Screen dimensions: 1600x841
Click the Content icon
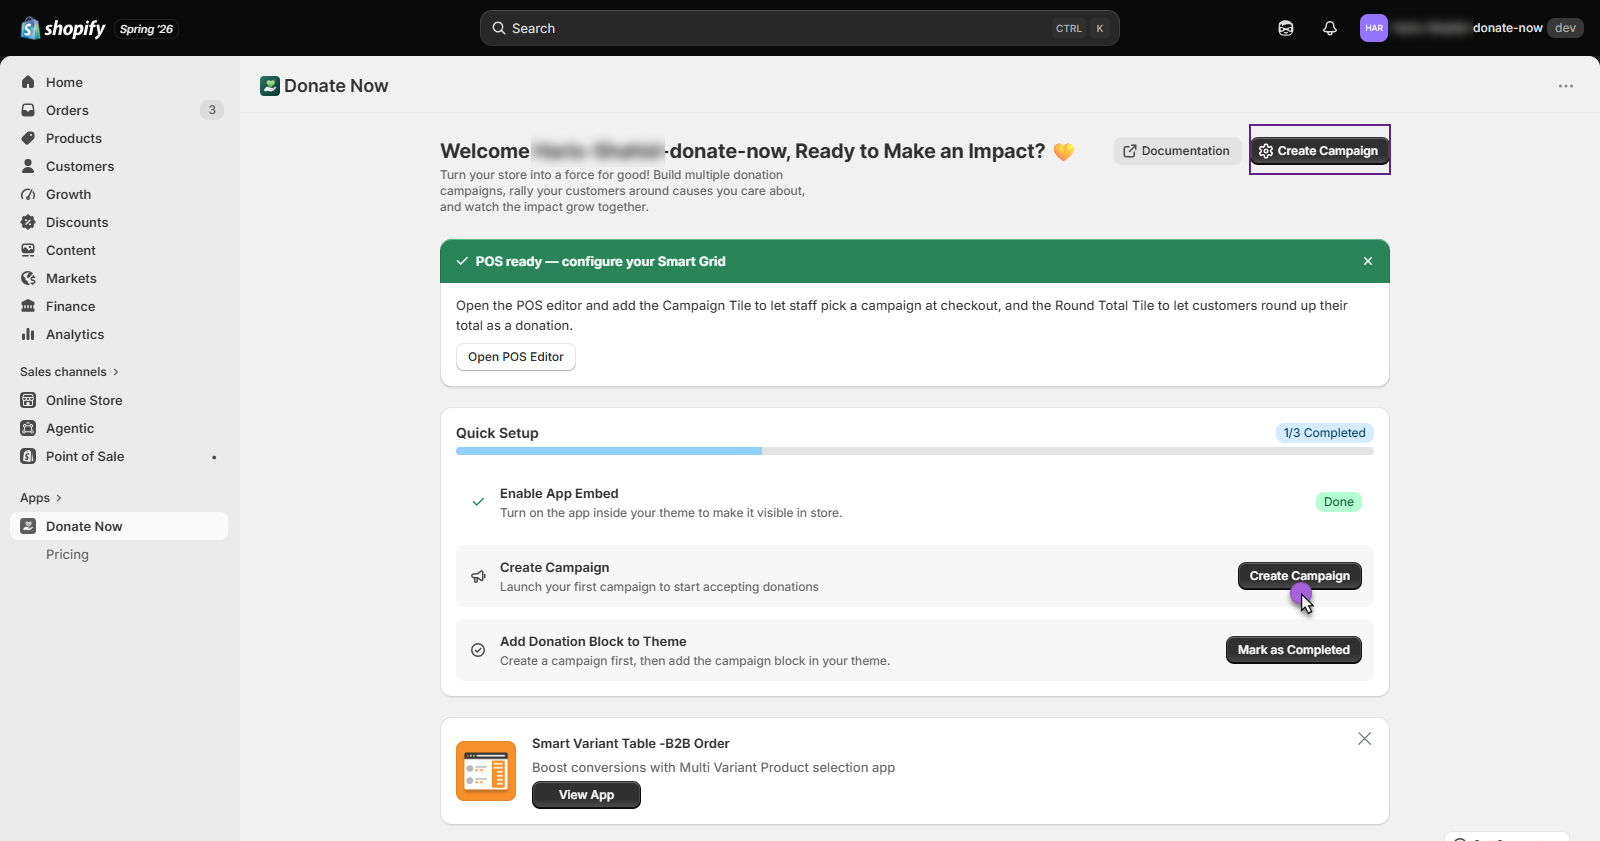point(28,250)
